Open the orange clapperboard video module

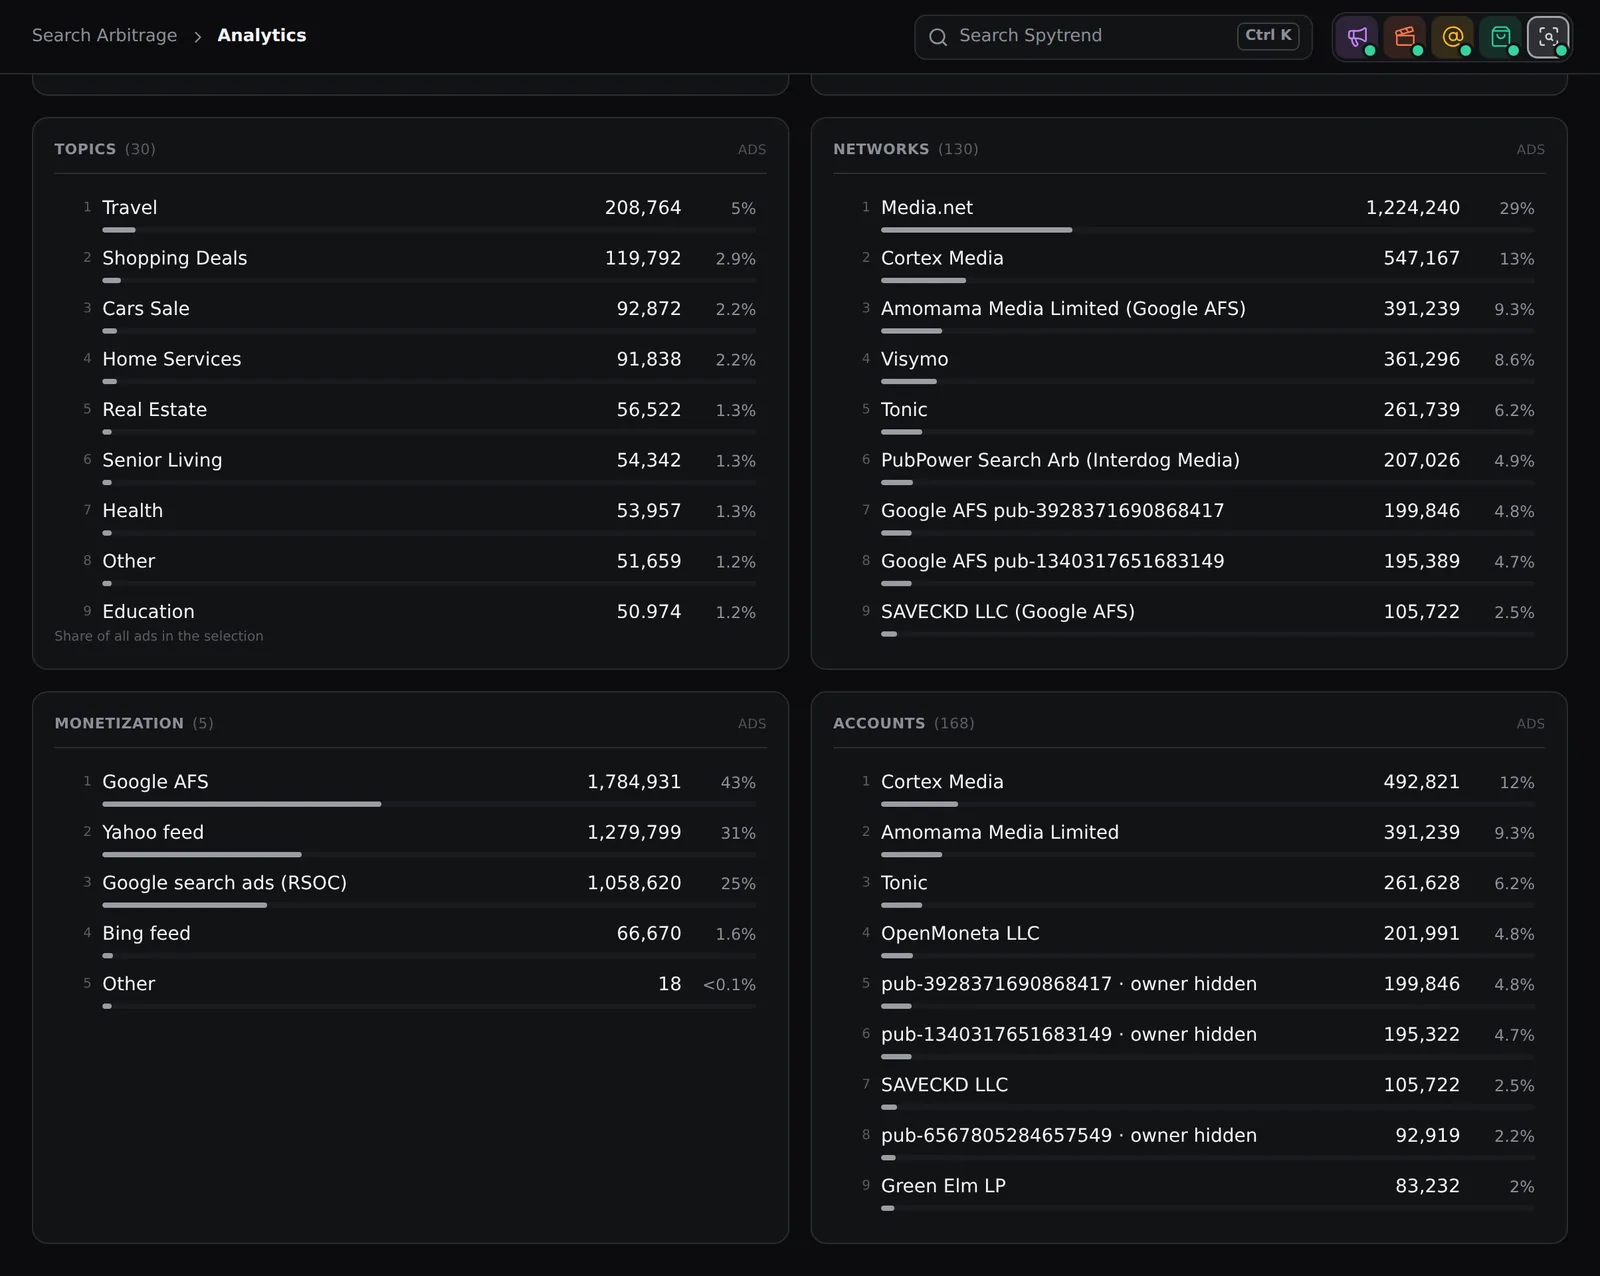(1405, 37)
